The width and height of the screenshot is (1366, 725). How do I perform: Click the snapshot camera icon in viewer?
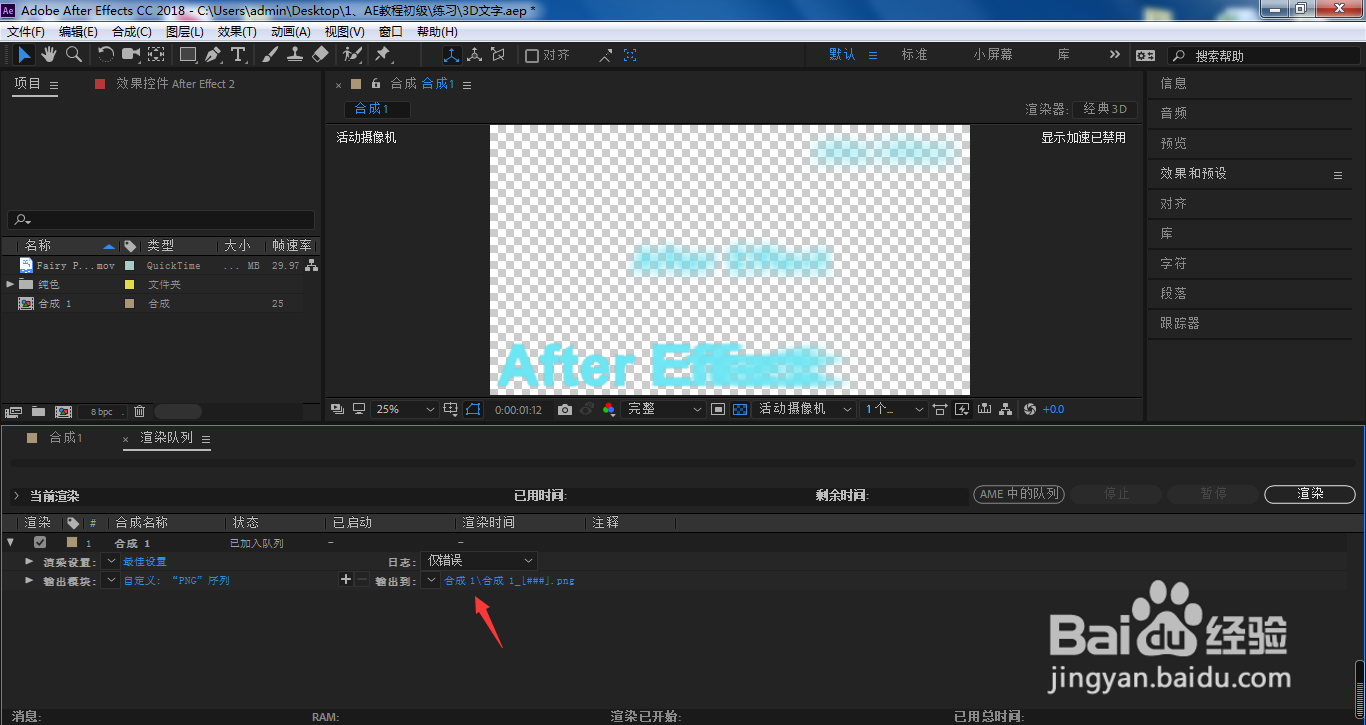(565, 409)
